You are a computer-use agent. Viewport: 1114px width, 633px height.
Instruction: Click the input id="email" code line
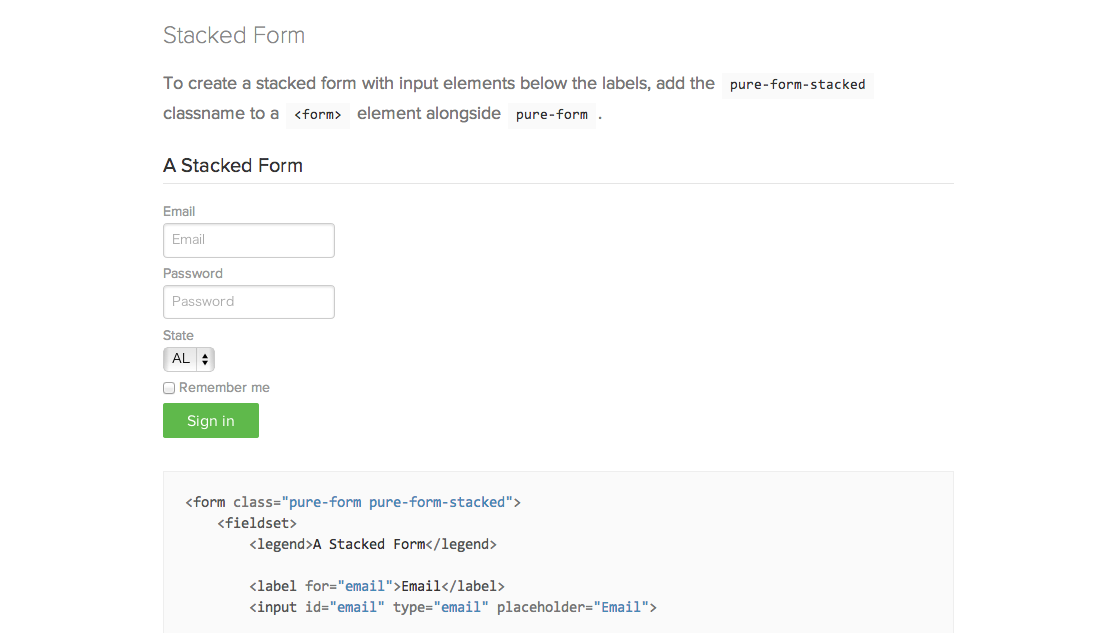[x=452, y=607]
